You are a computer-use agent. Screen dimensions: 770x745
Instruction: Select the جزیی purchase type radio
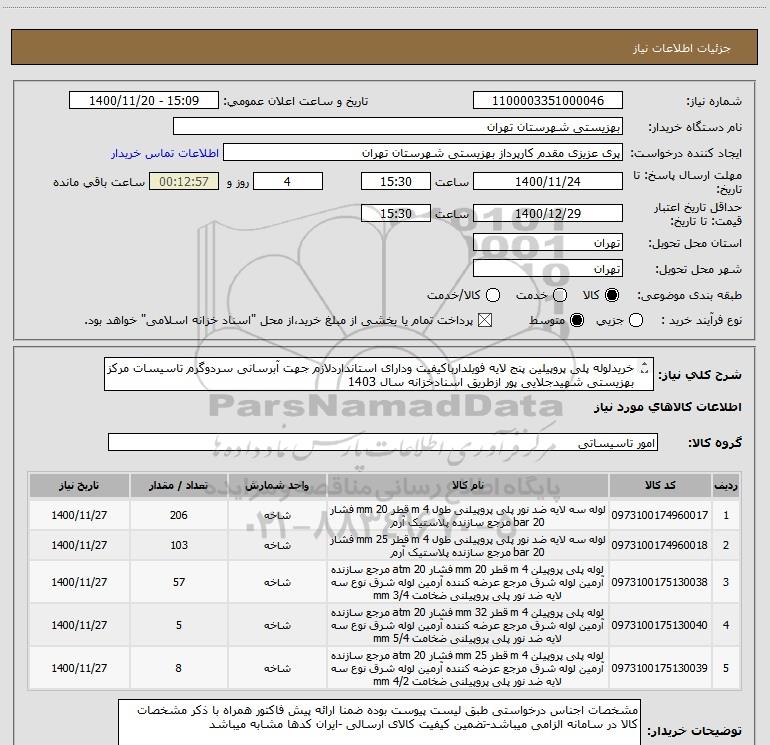coord(636,321)
